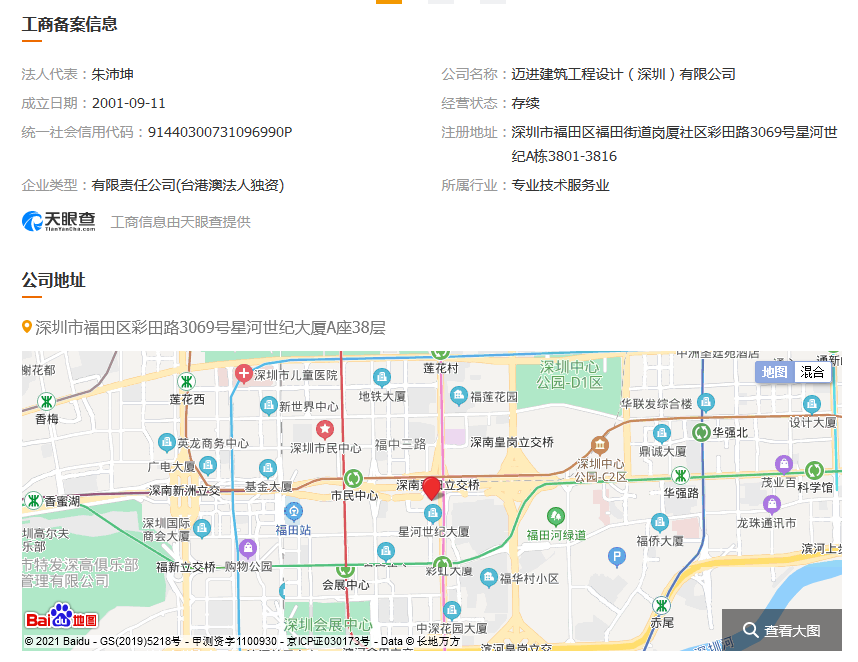Select the 香梅 metro station icon
This screenshot has width=858, height=662.
point(47,402)
